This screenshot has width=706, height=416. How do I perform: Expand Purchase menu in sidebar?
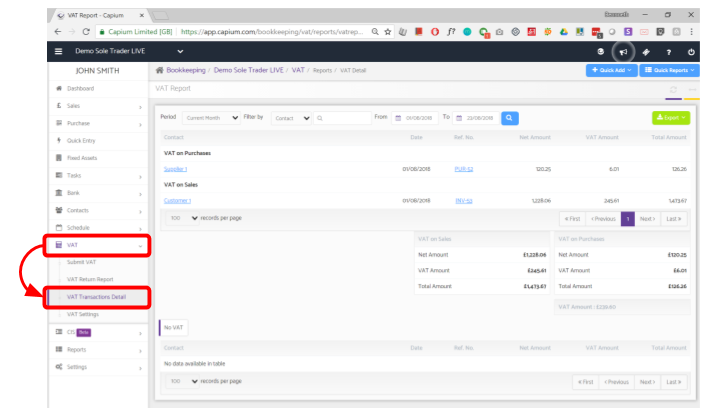(98, 123)
